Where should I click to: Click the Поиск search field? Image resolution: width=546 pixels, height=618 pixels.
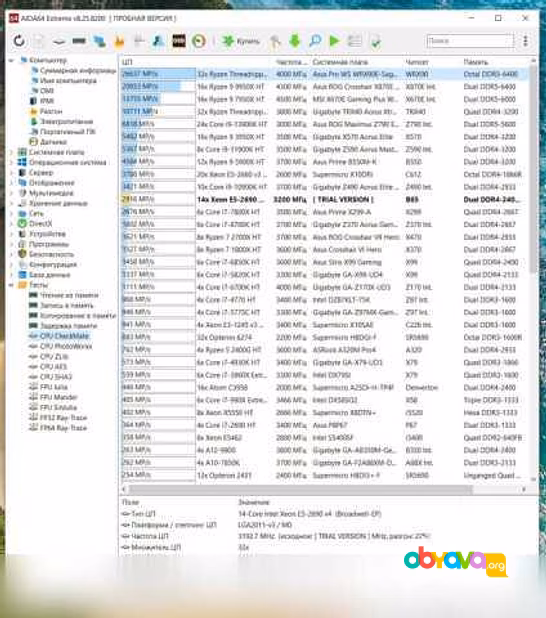pos(470,41)
